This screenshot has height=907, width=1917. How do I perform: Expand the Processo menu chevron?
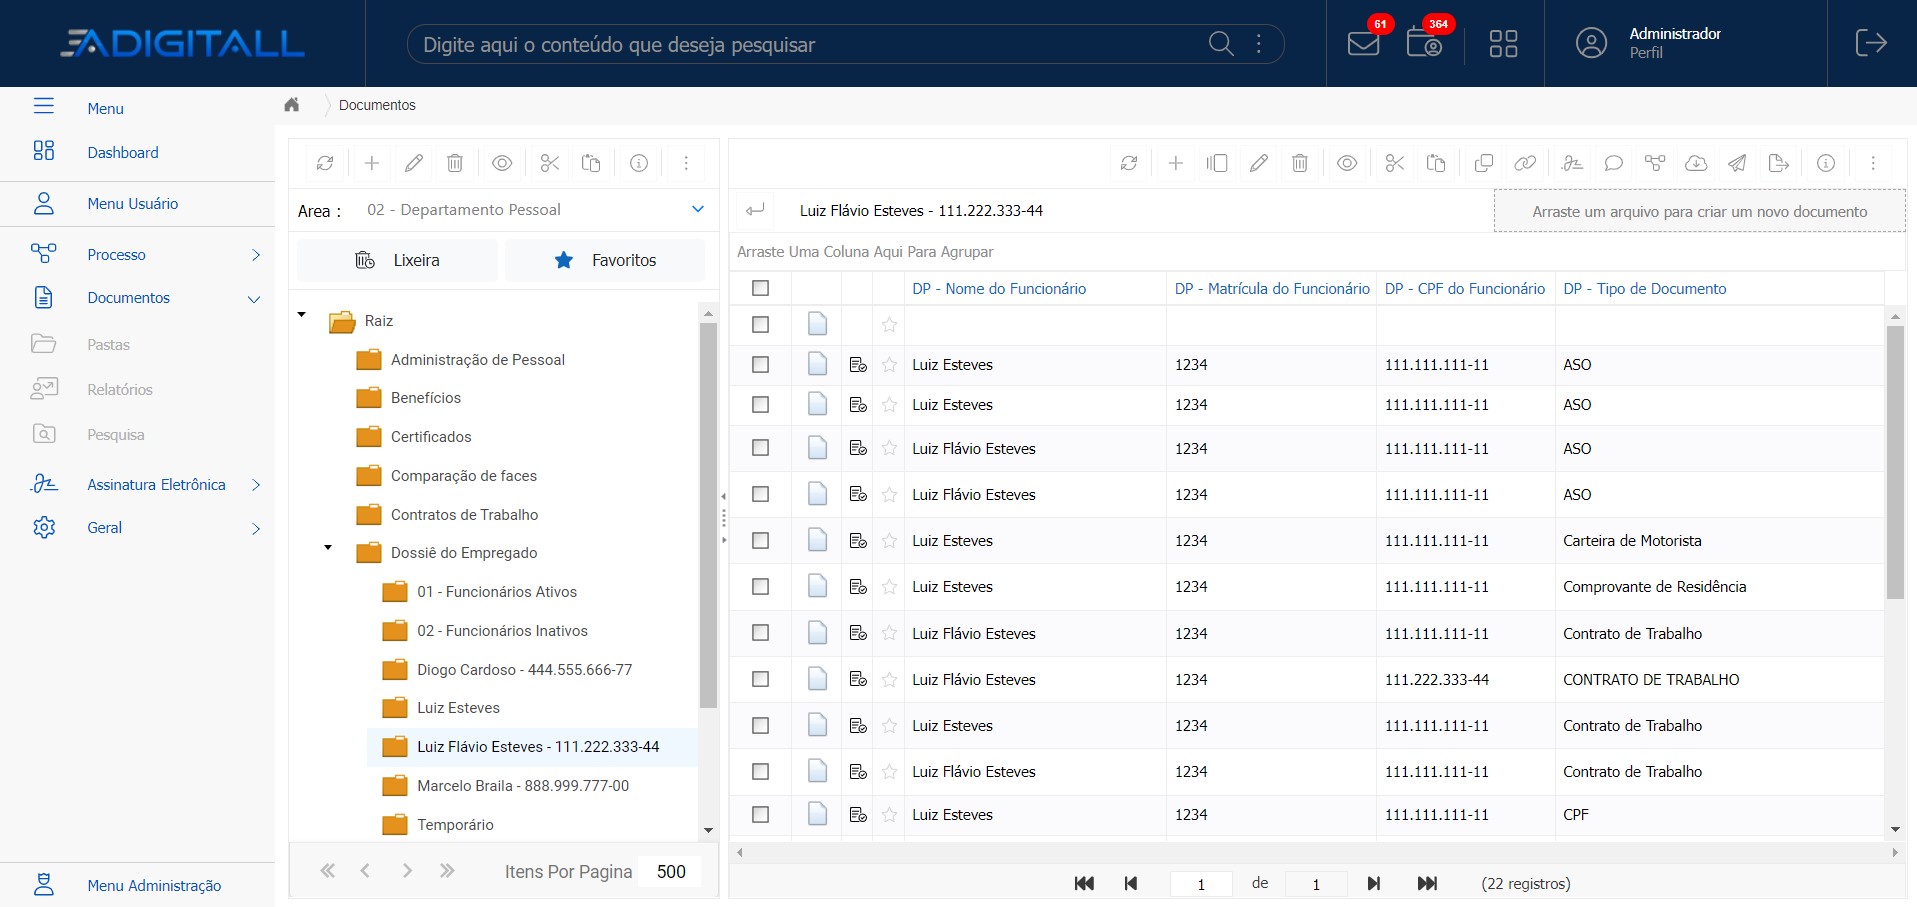click(x=256, y=255)
